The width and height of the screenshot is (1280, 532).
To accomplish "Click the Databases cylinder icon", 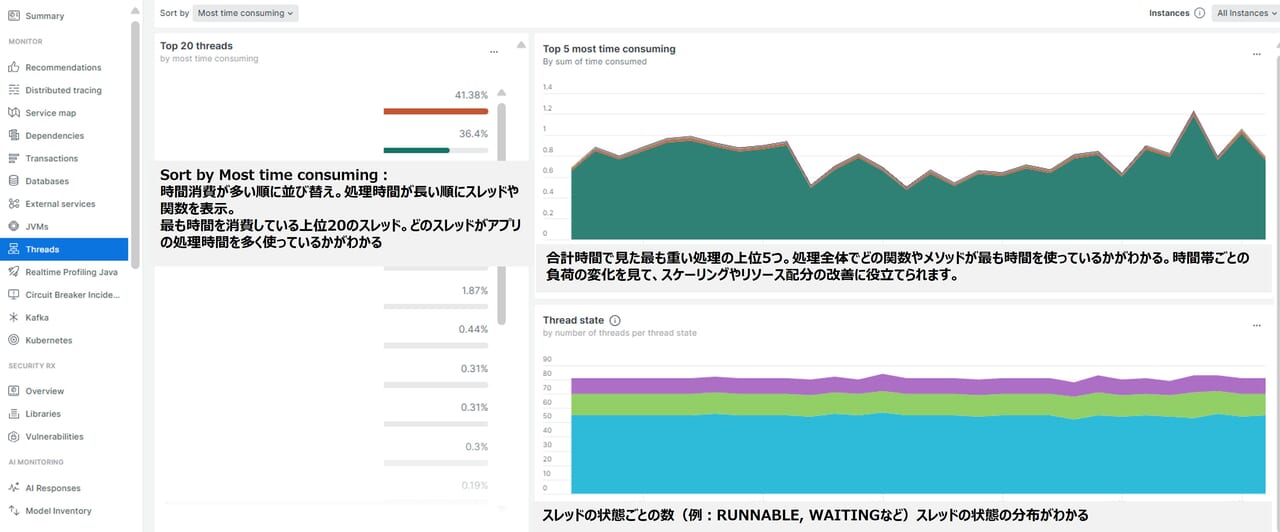I will coord(14,181).
